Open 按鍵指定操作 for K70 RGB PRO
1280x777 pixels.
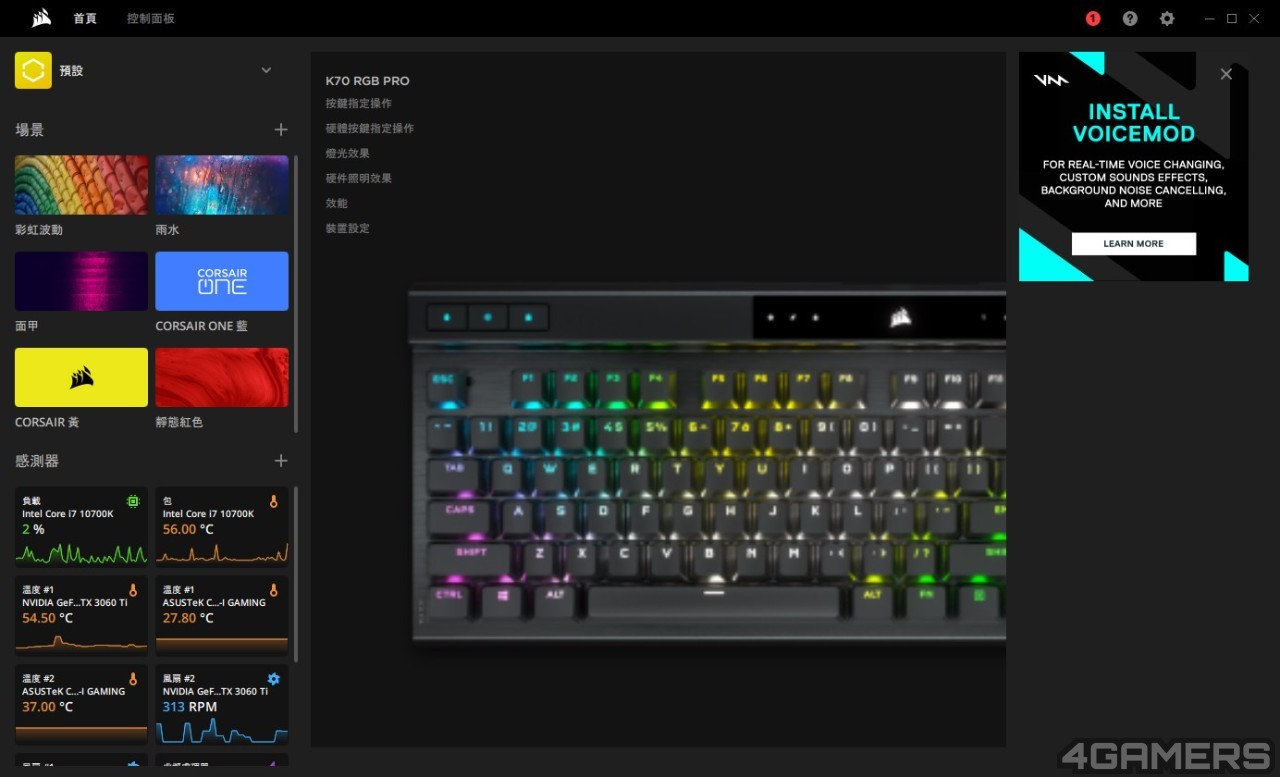pos(358,103)
